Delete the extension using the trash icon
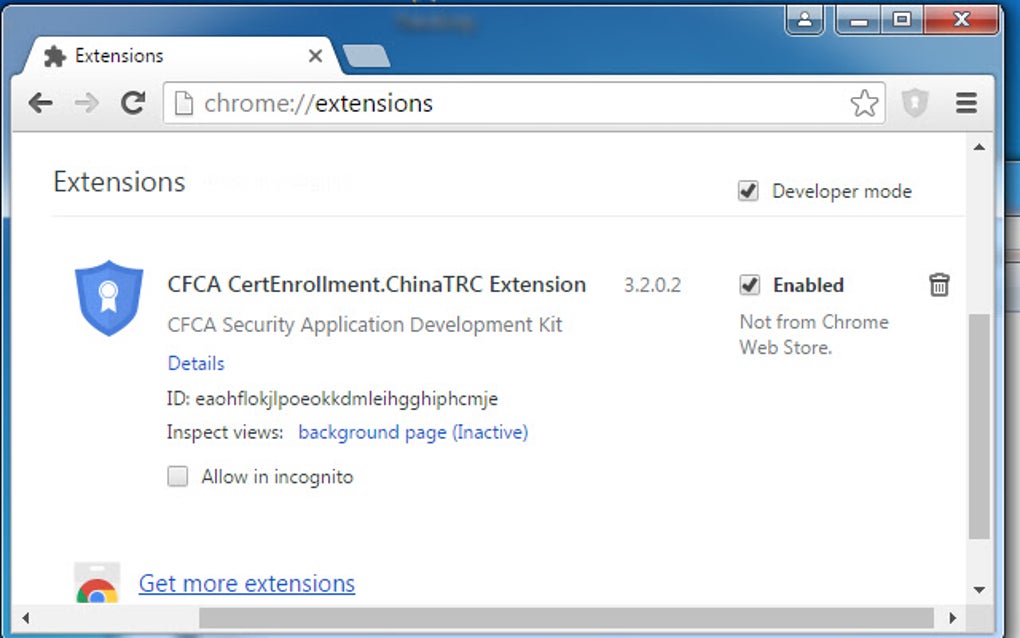The height and width of the screenshot is (638, 1020). tap(939, 285)
